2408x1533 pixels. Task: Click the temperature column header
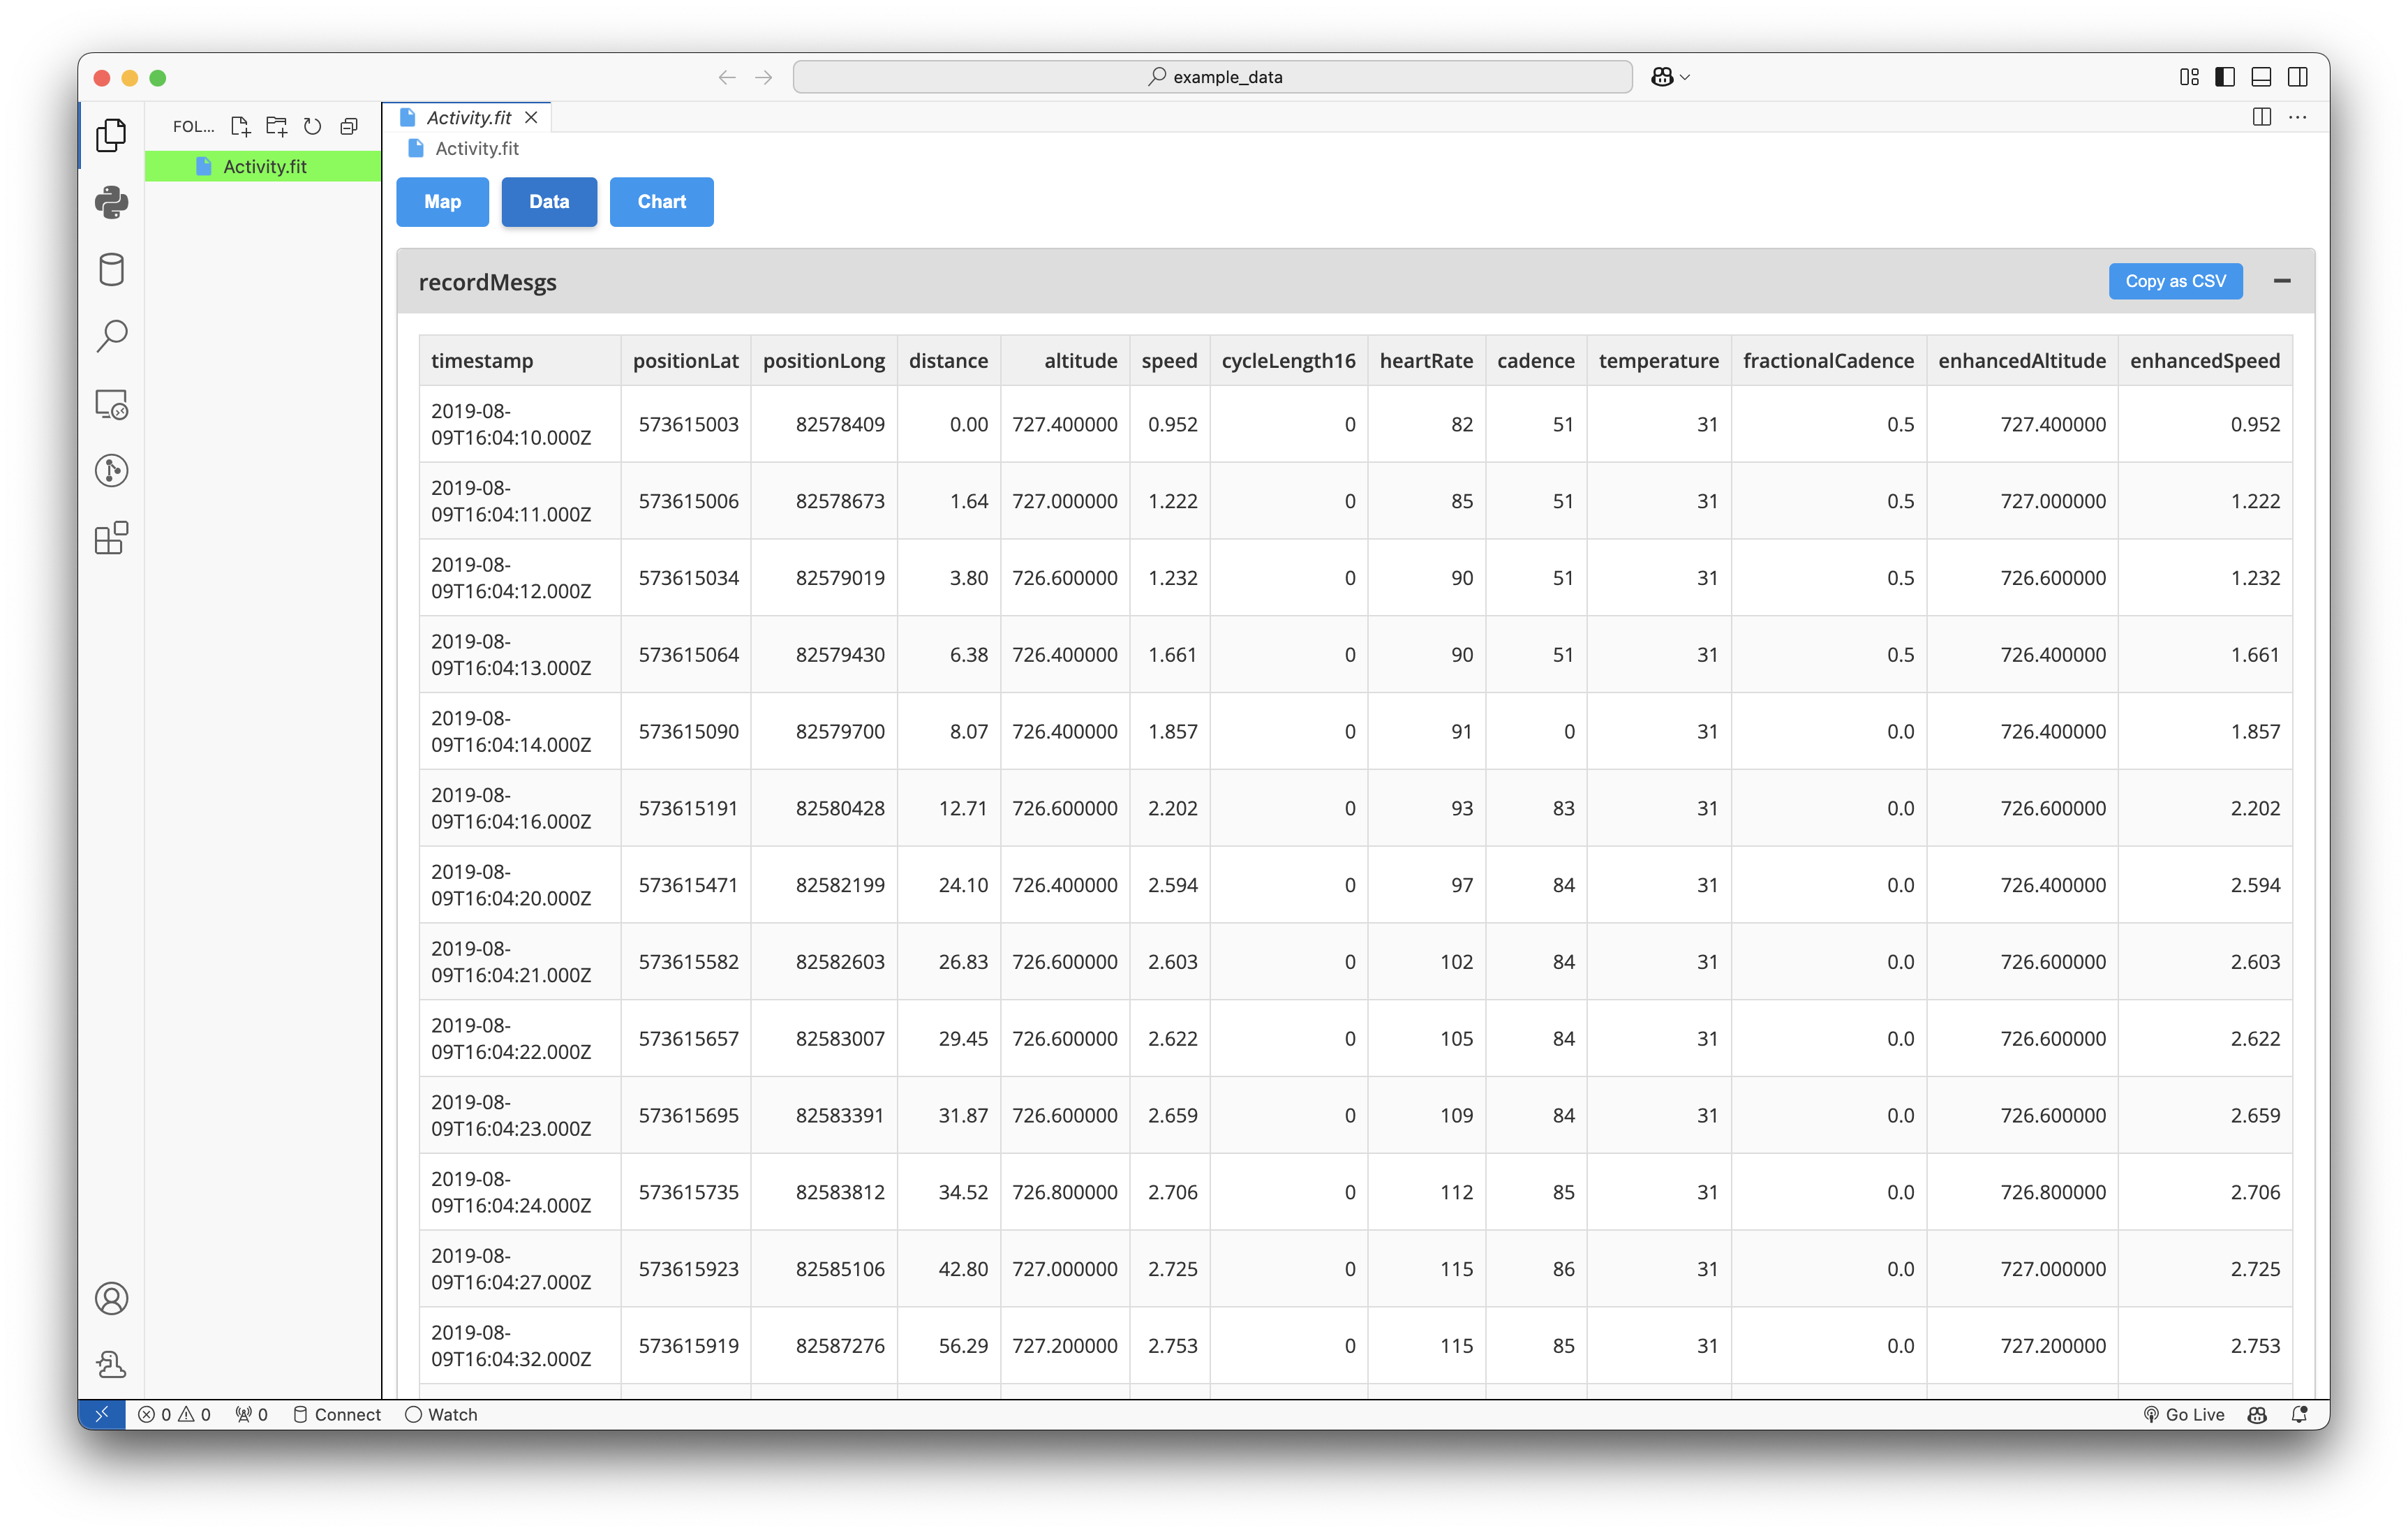point(1659,360)
